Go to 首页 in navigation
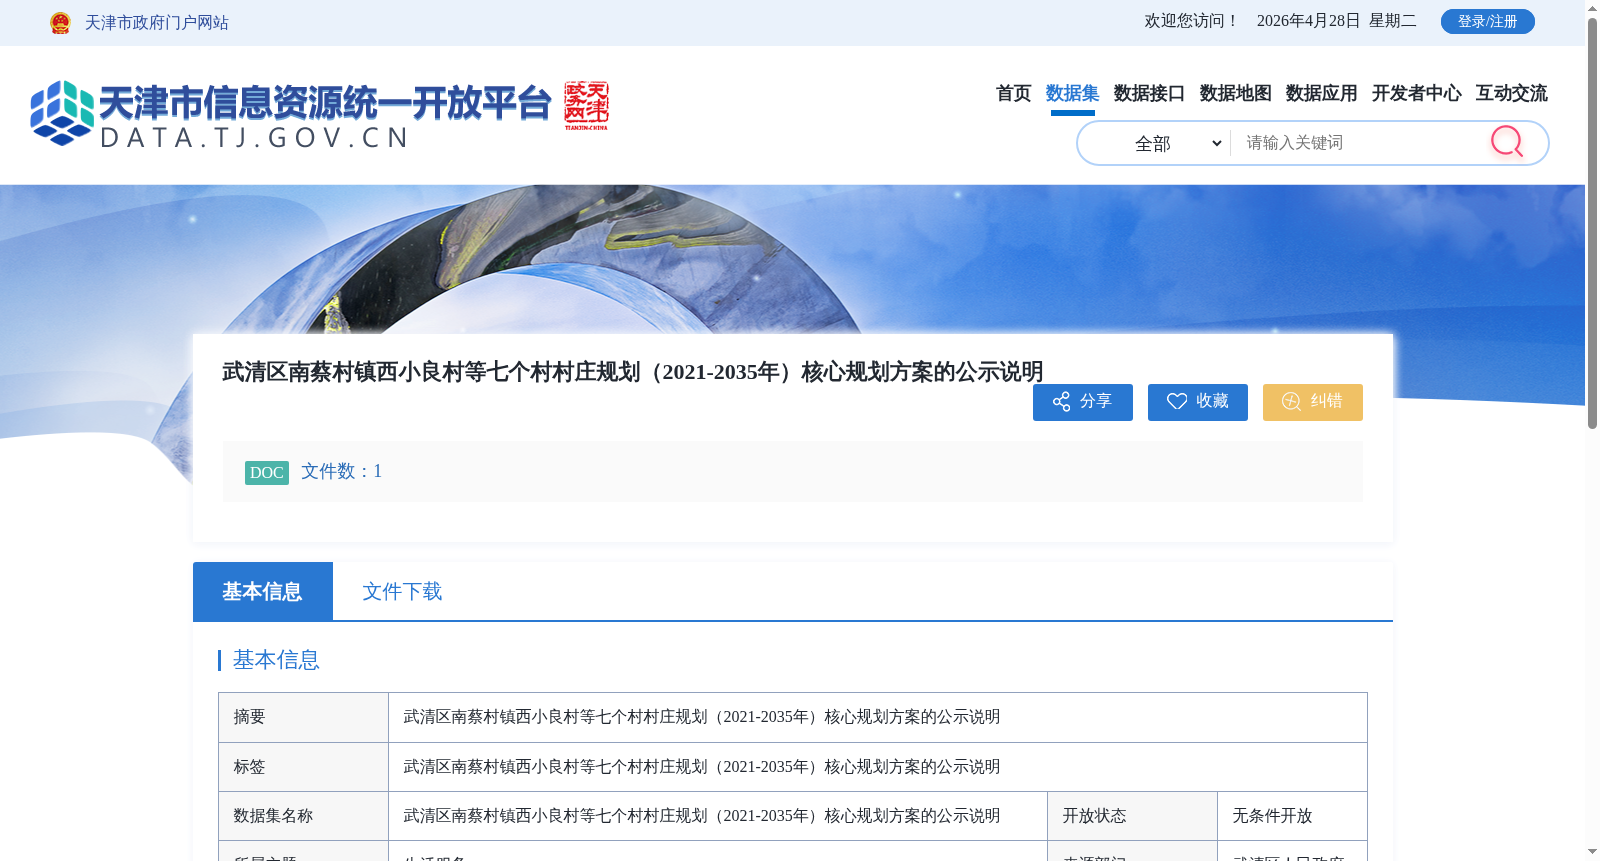Screen dimensions: 1600x861 coord(1013,93)
